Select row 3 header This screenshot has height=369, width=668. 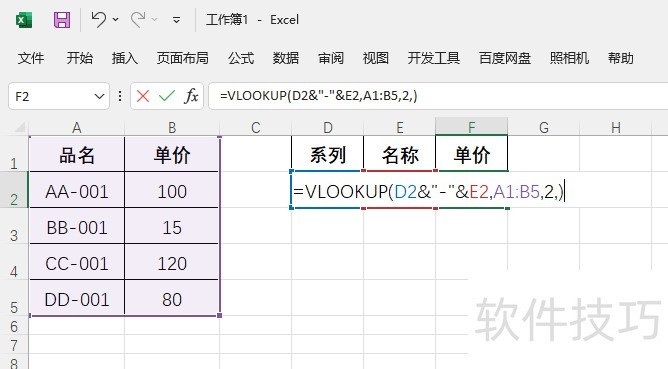[x=14, y=226]
